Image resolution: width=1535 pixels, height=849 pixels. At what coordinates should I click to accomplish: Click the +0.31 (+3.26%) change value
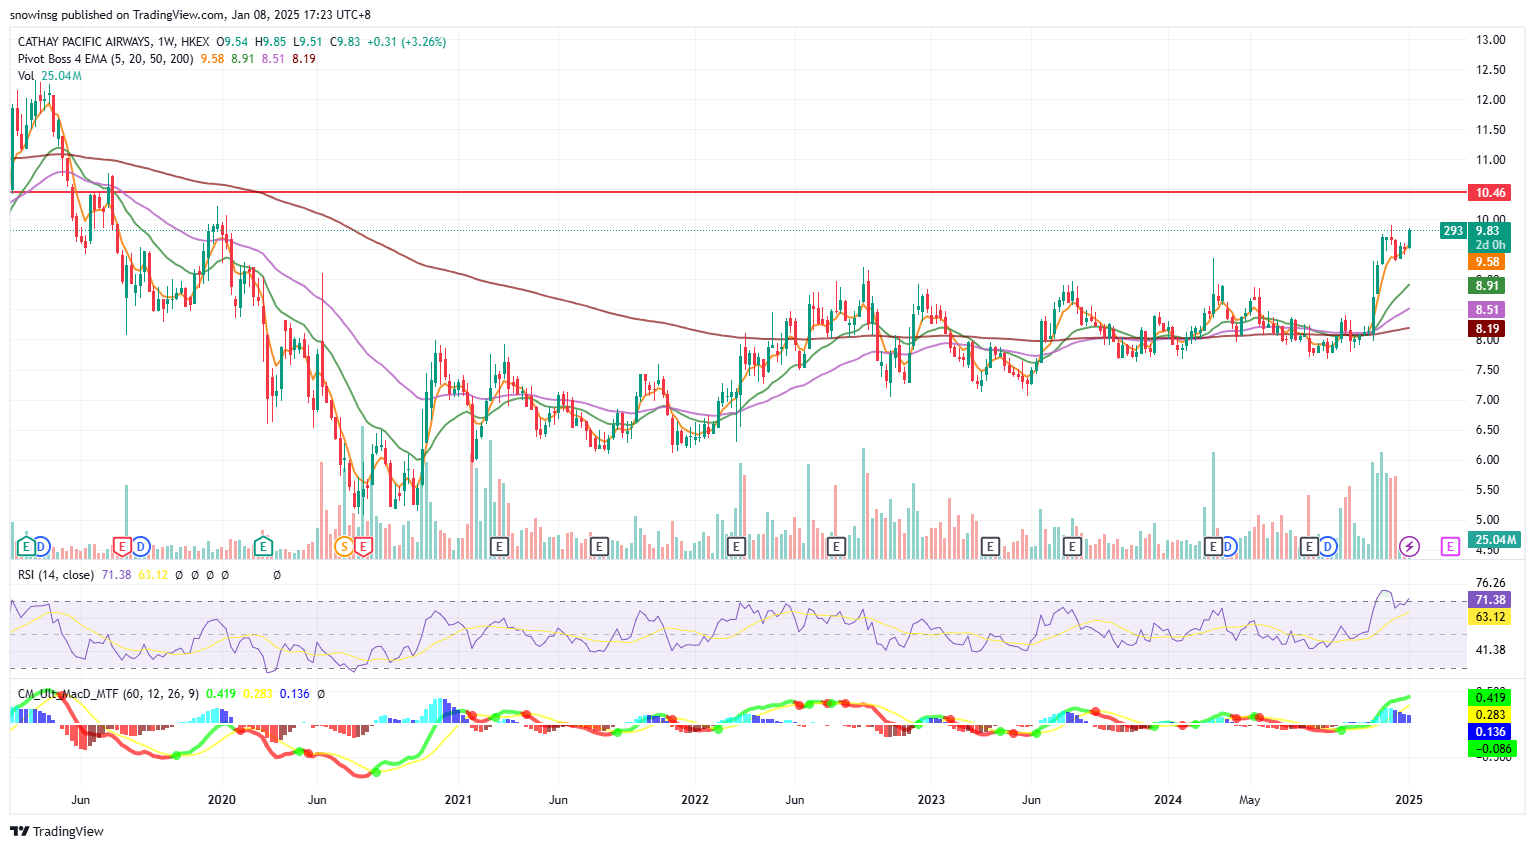[407, 42]
